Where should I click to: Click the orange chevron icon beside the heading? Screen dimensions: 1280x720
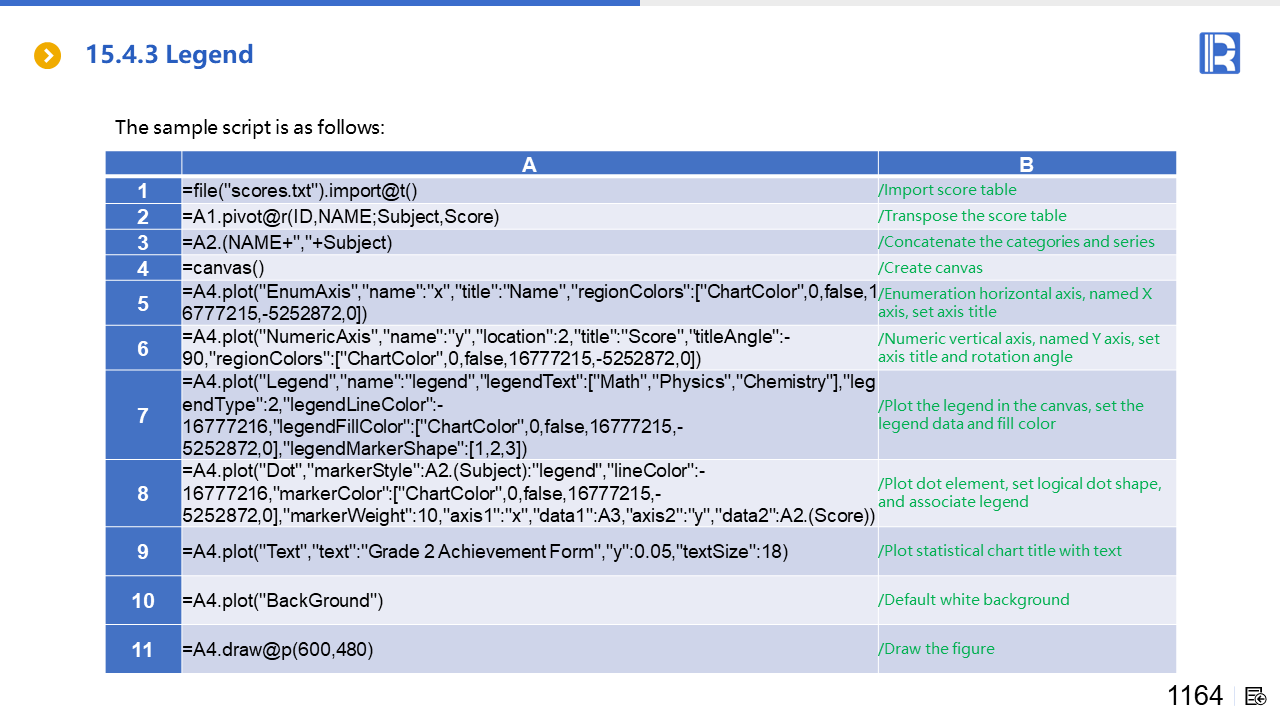pyautogui.click(x=47, y=55)
